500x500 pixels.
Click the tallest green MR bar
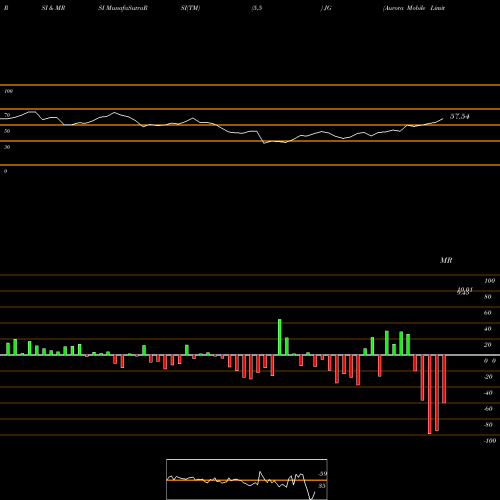(x=279, y=337)
